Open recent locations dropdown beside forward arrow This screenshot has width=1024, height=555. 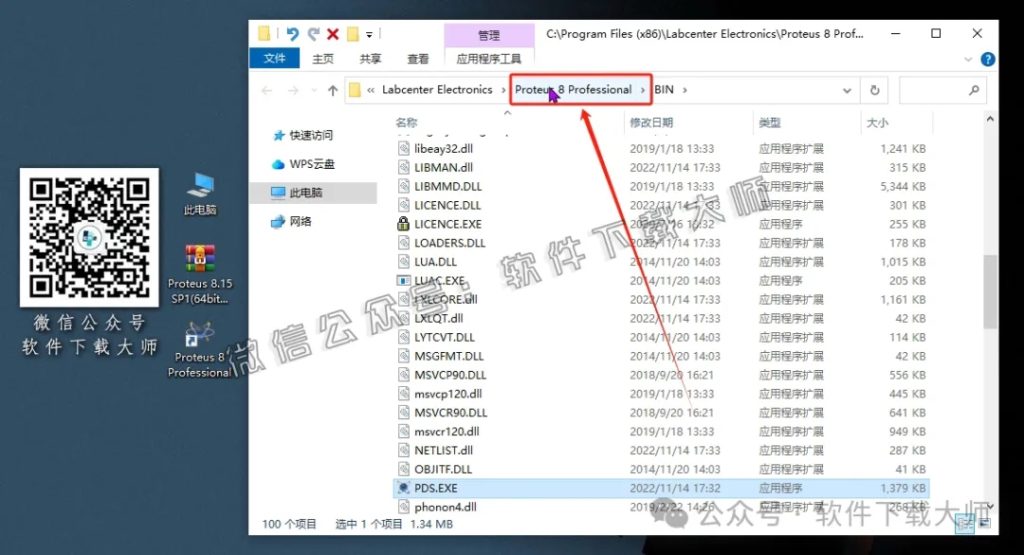coord(314,90)
